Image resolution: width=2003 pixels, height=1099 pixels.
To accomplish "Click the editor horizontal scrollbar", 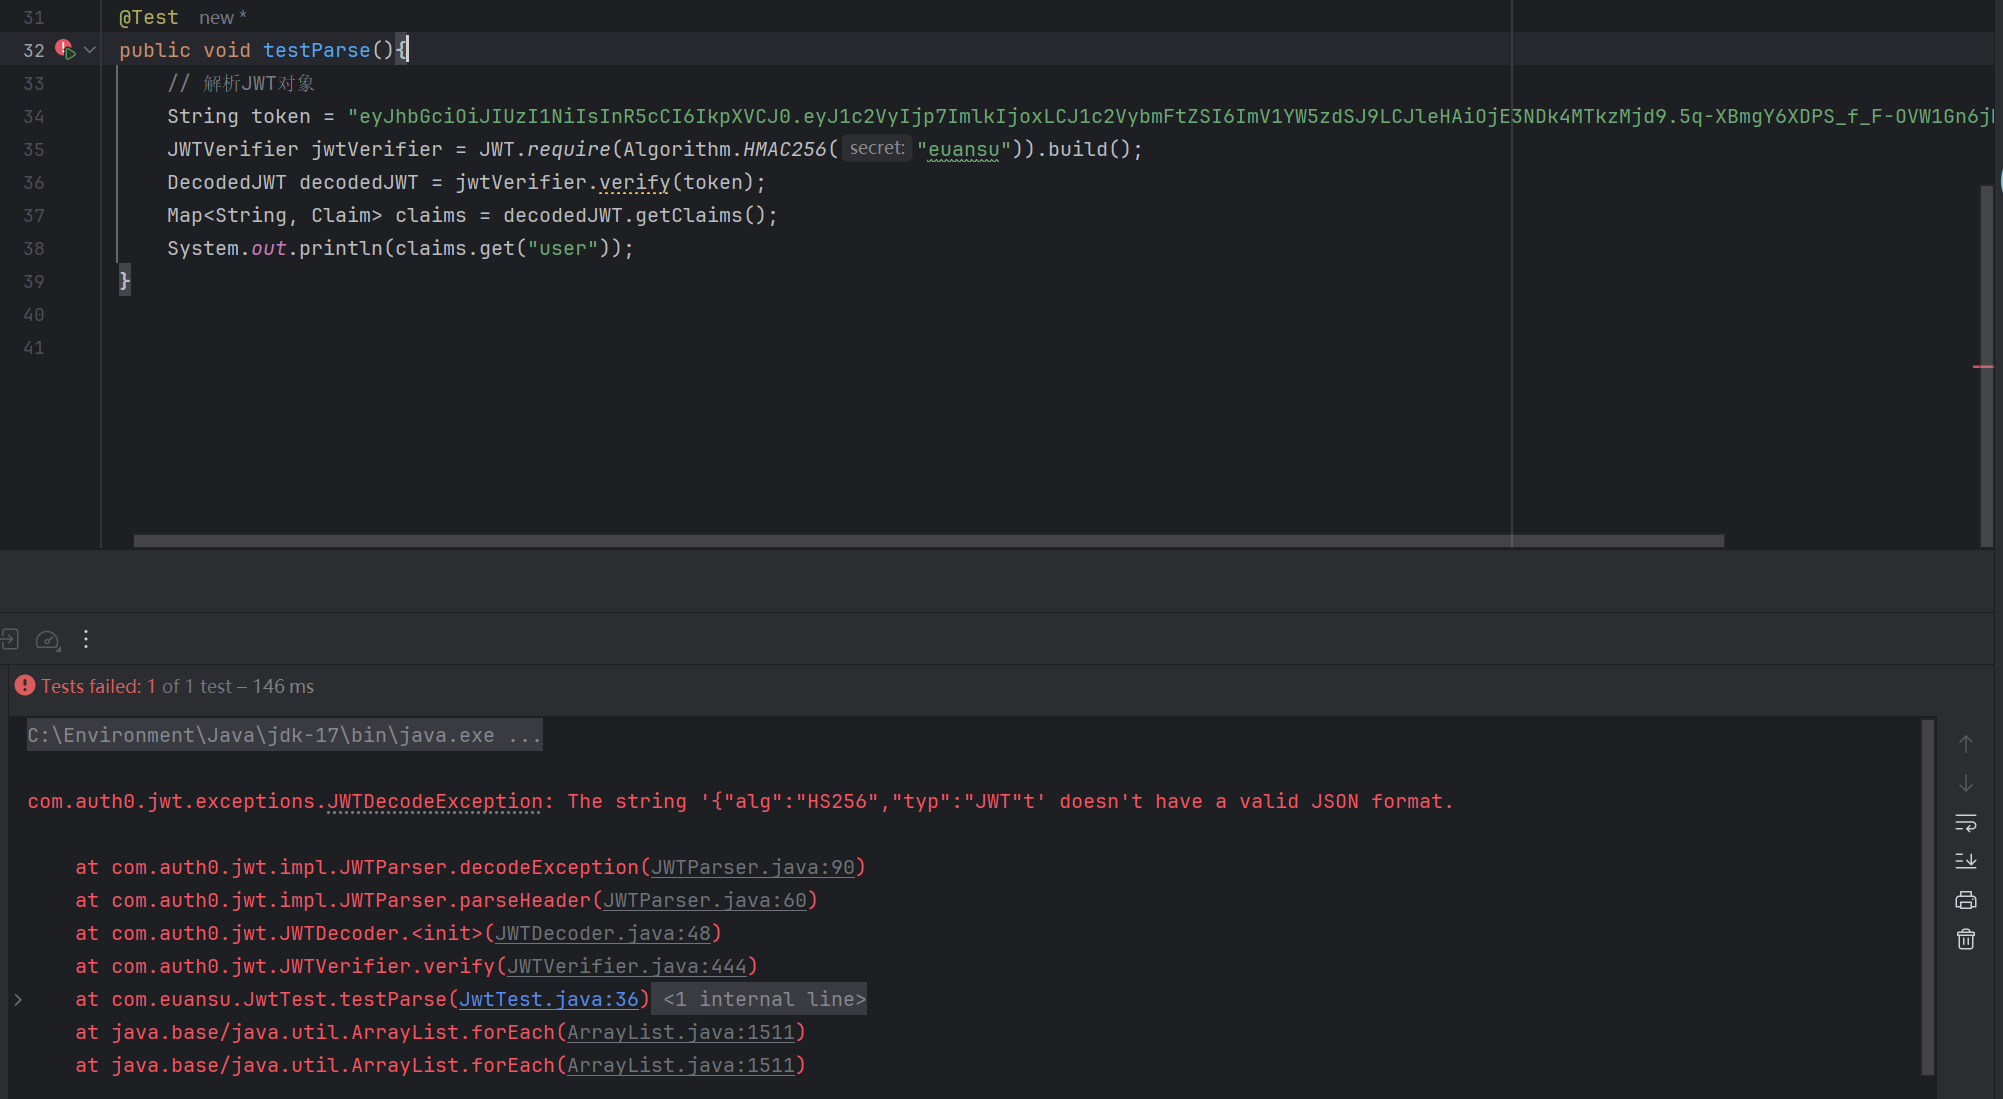I will 928,541.
